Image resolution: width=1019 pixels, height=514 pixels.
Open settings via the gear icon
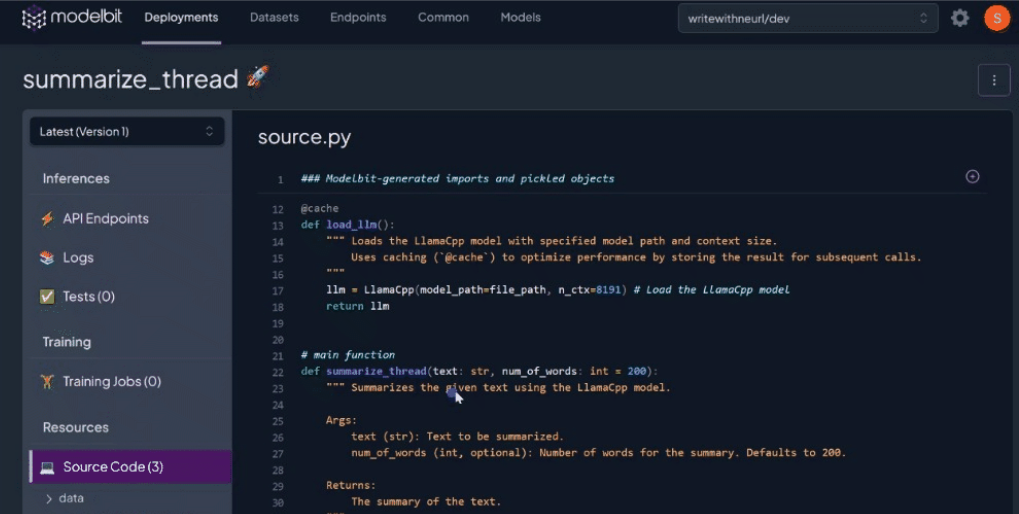[960, 18]
